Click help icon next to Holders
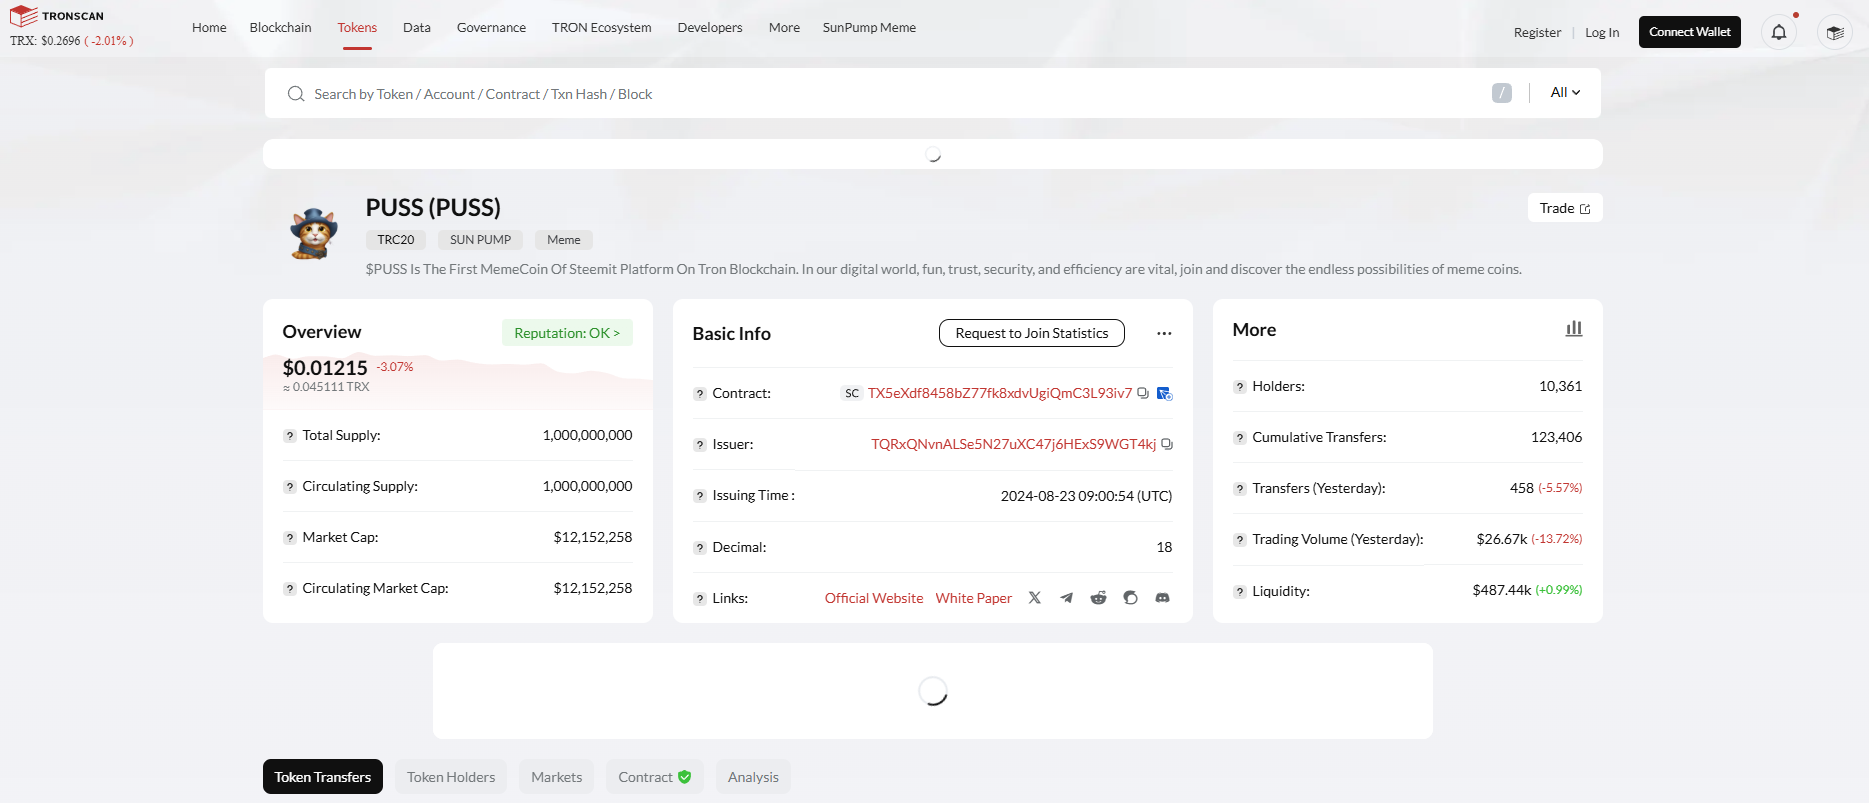This screenshot has width=1869, height=803. [x=1240, y=387]
